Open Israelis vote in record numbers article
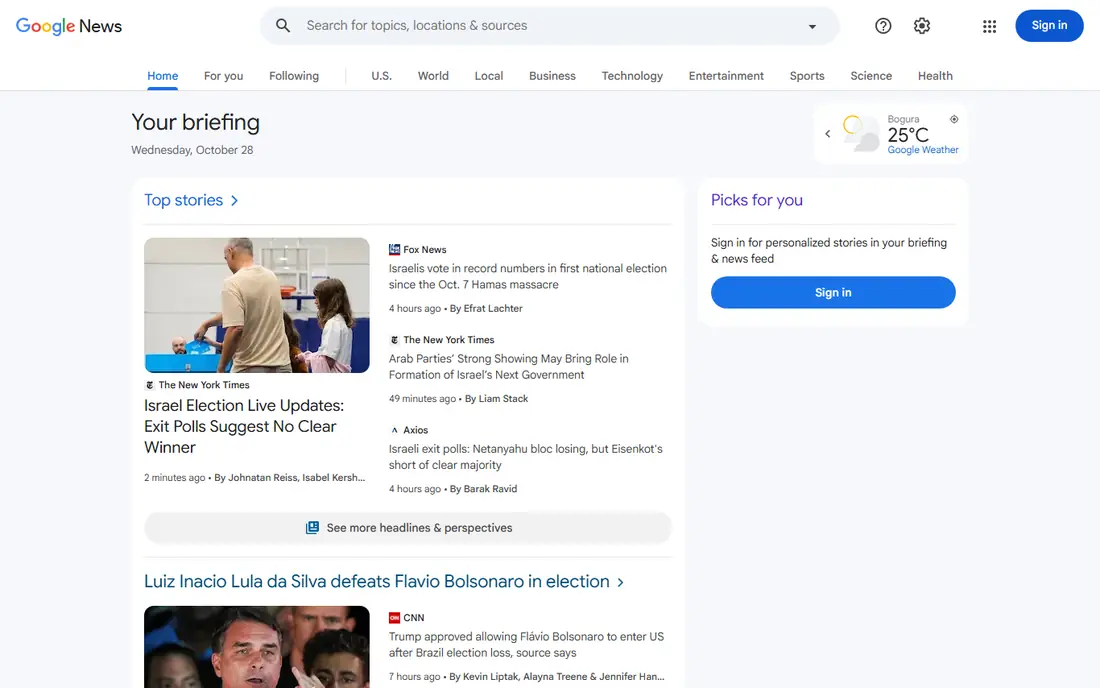Image resolution: width=1100 pixels, height=688 pixels. 528,276
